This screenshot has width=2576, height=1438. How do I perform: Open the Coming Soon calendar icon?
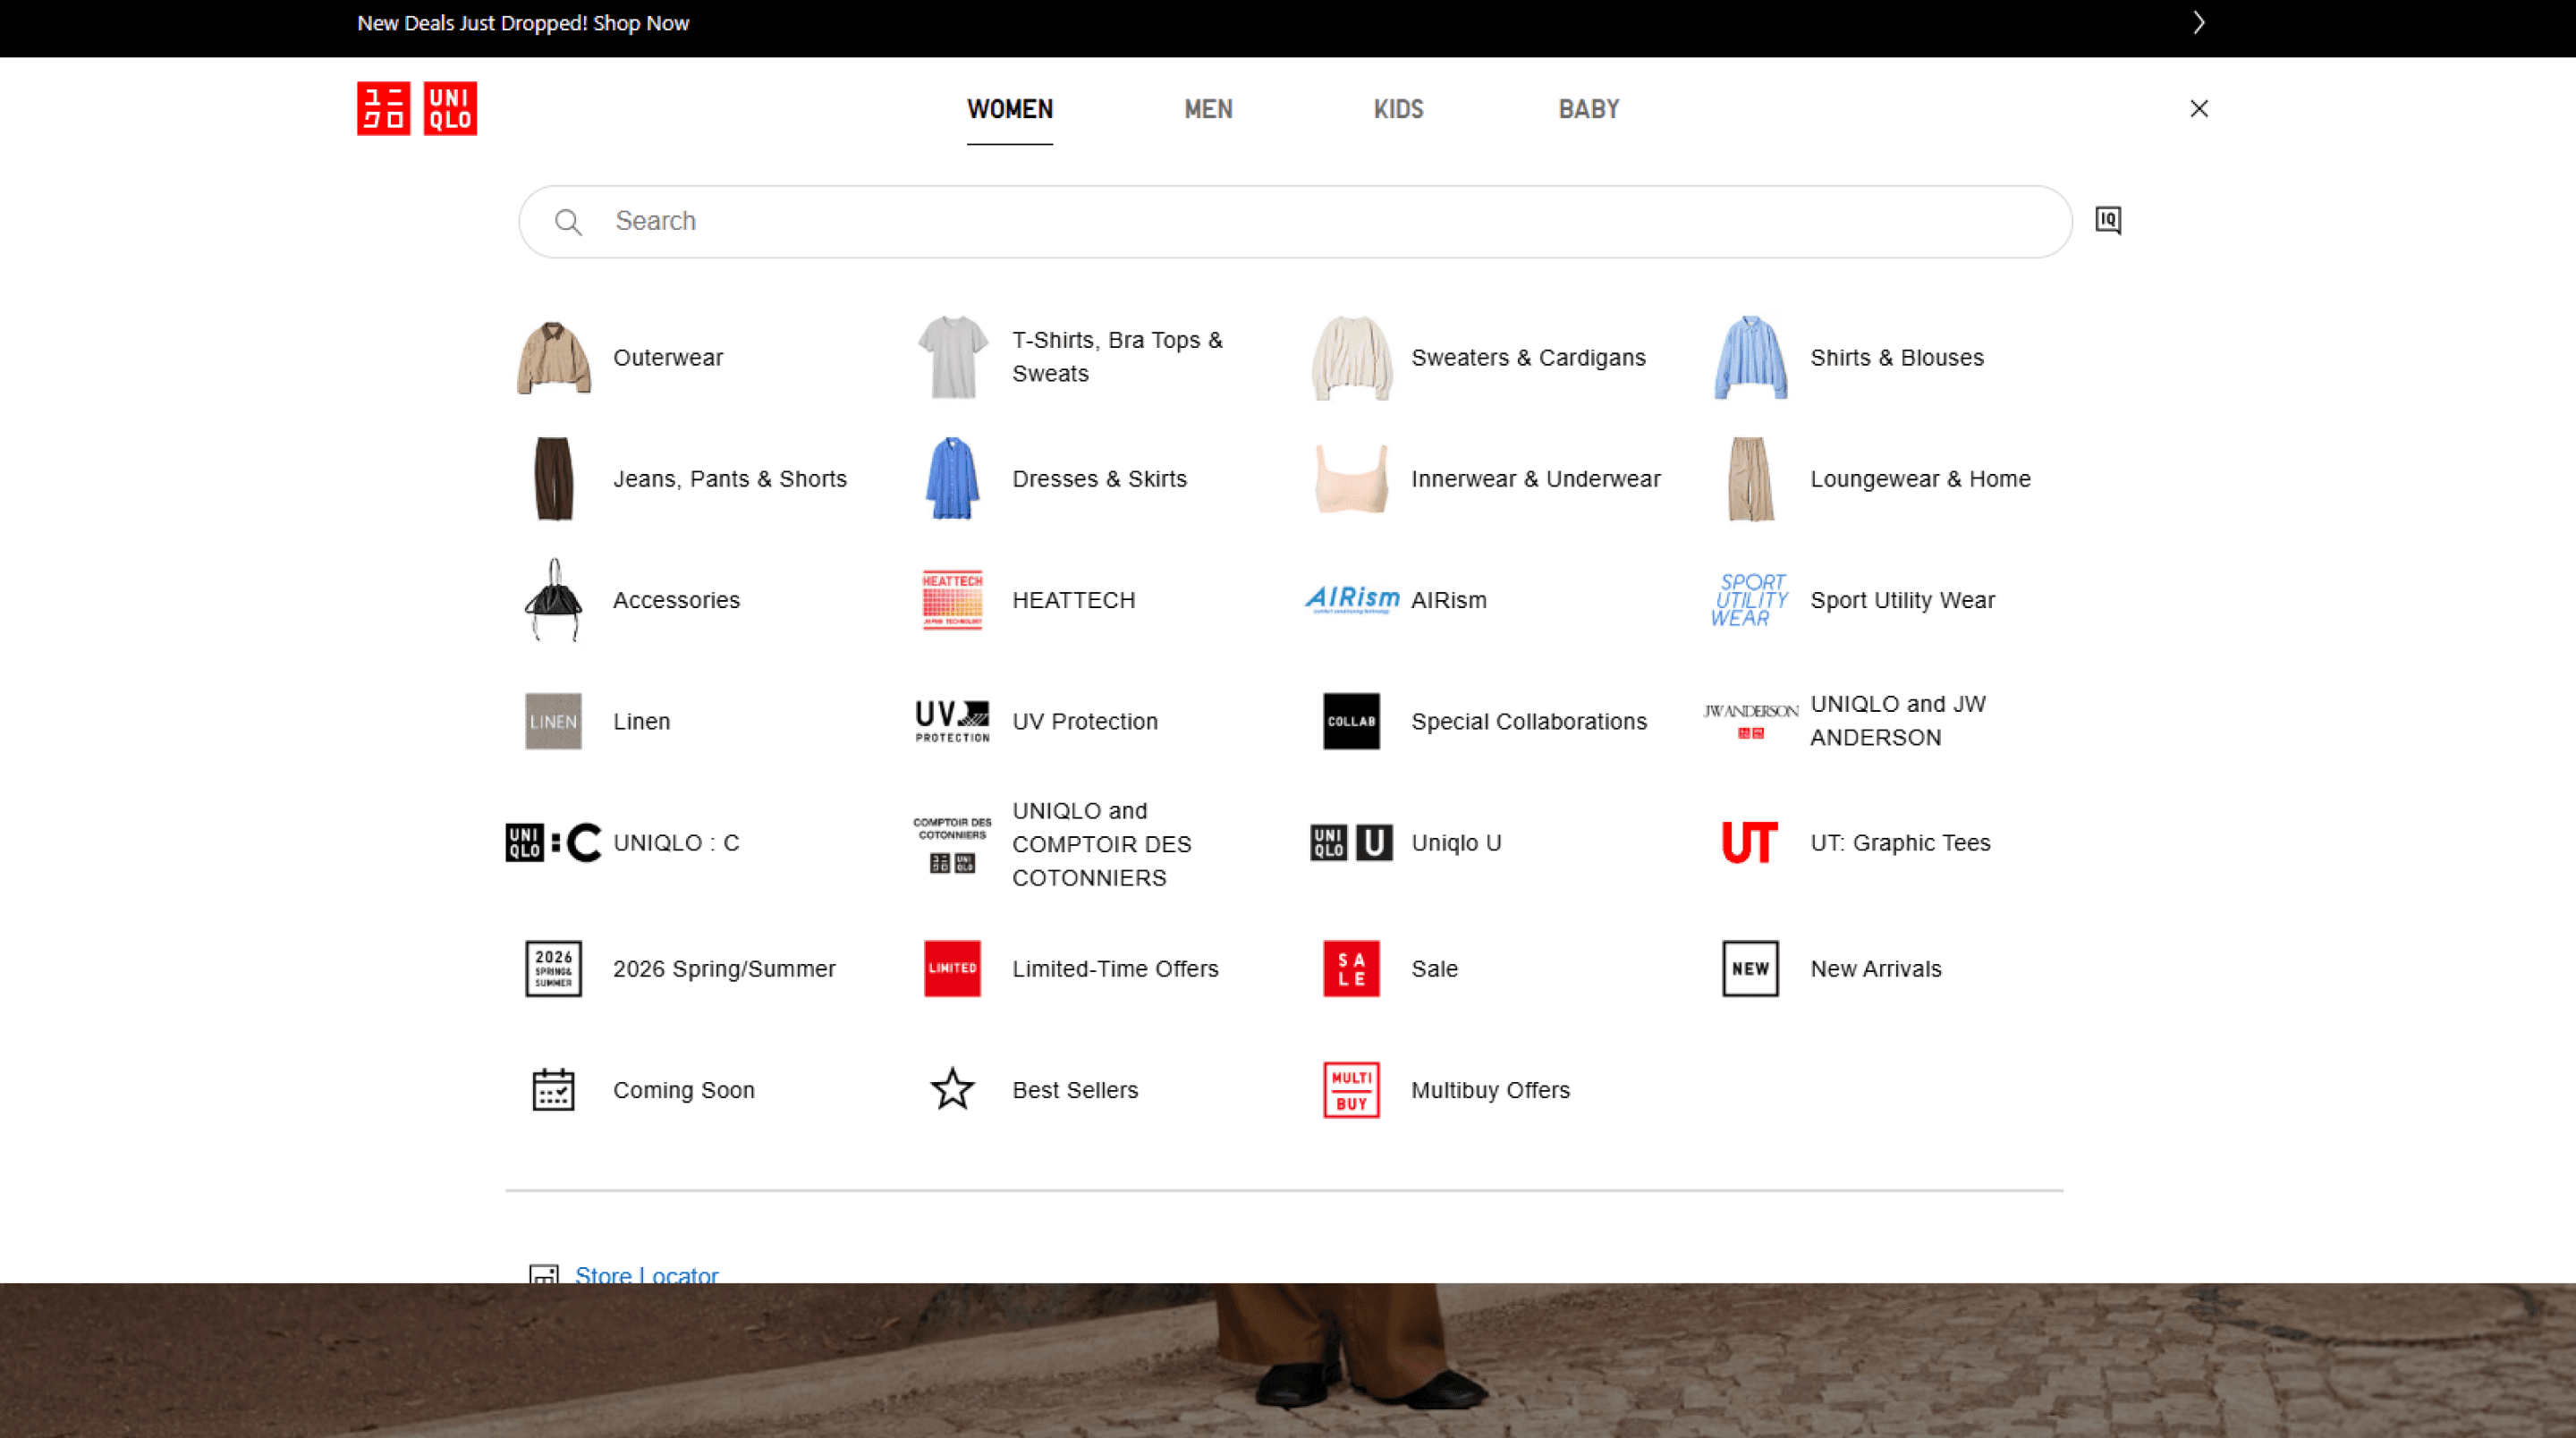tap(553, 1089)
